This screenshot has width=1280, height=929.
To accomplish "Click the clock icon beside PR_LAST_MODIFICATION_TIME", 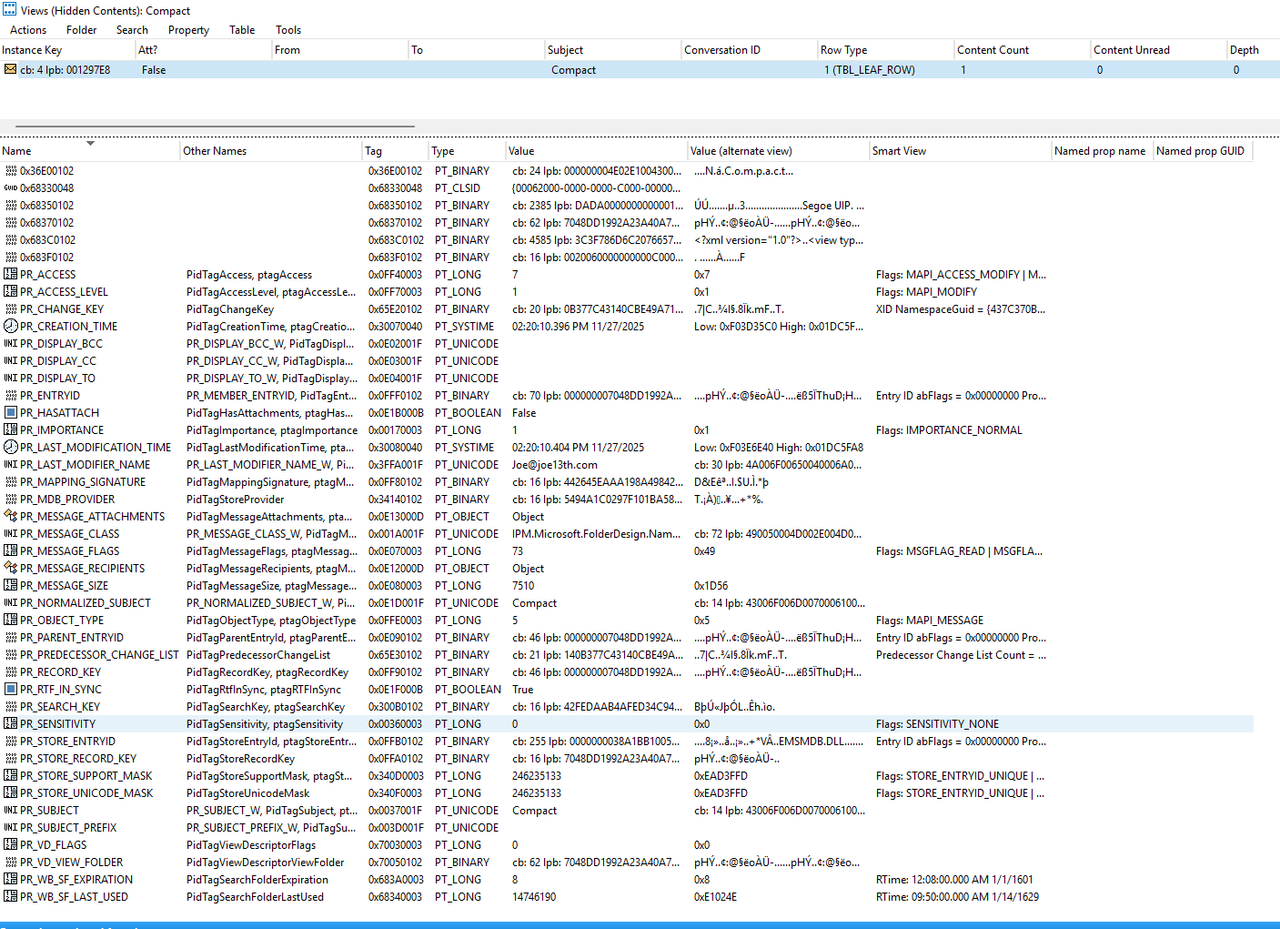I will 10,447.
